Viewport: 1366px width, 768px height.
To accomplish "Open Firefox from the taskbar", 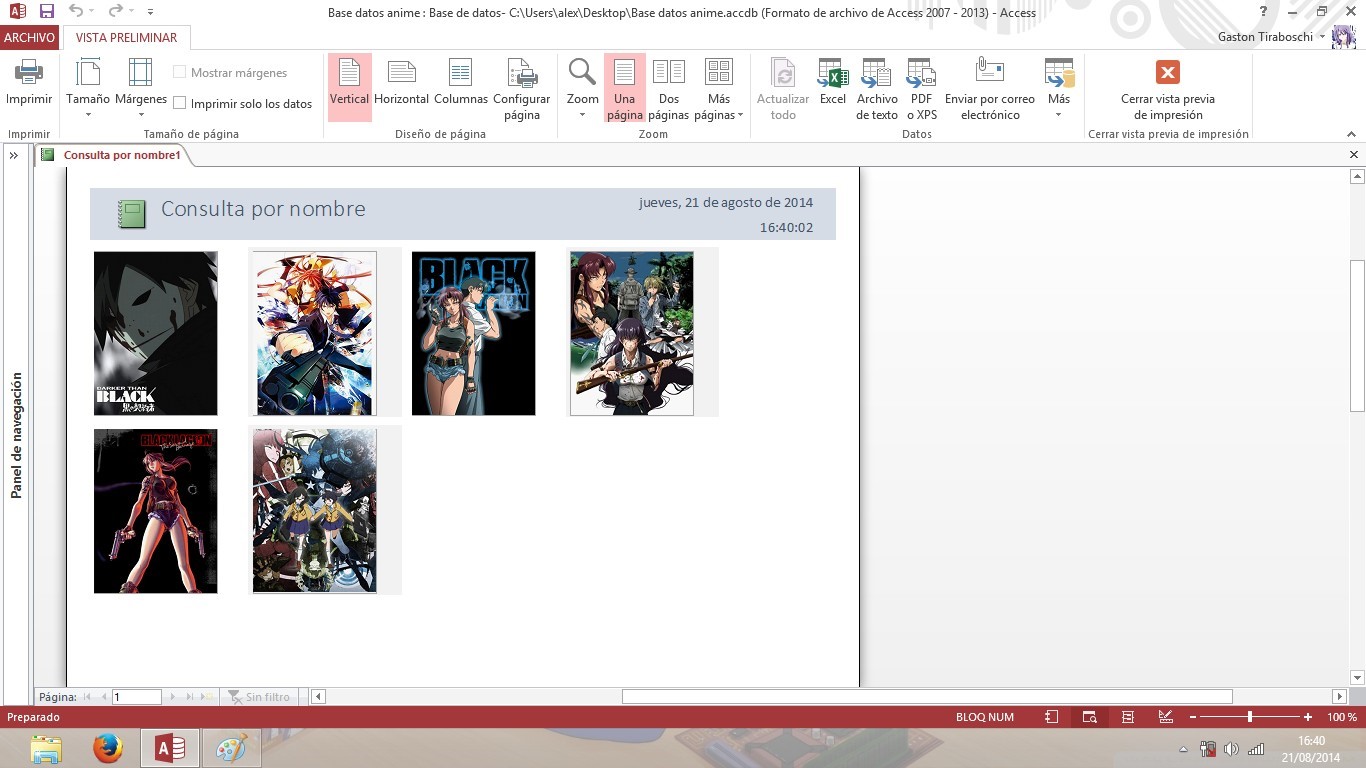I will tap(108, 748).
